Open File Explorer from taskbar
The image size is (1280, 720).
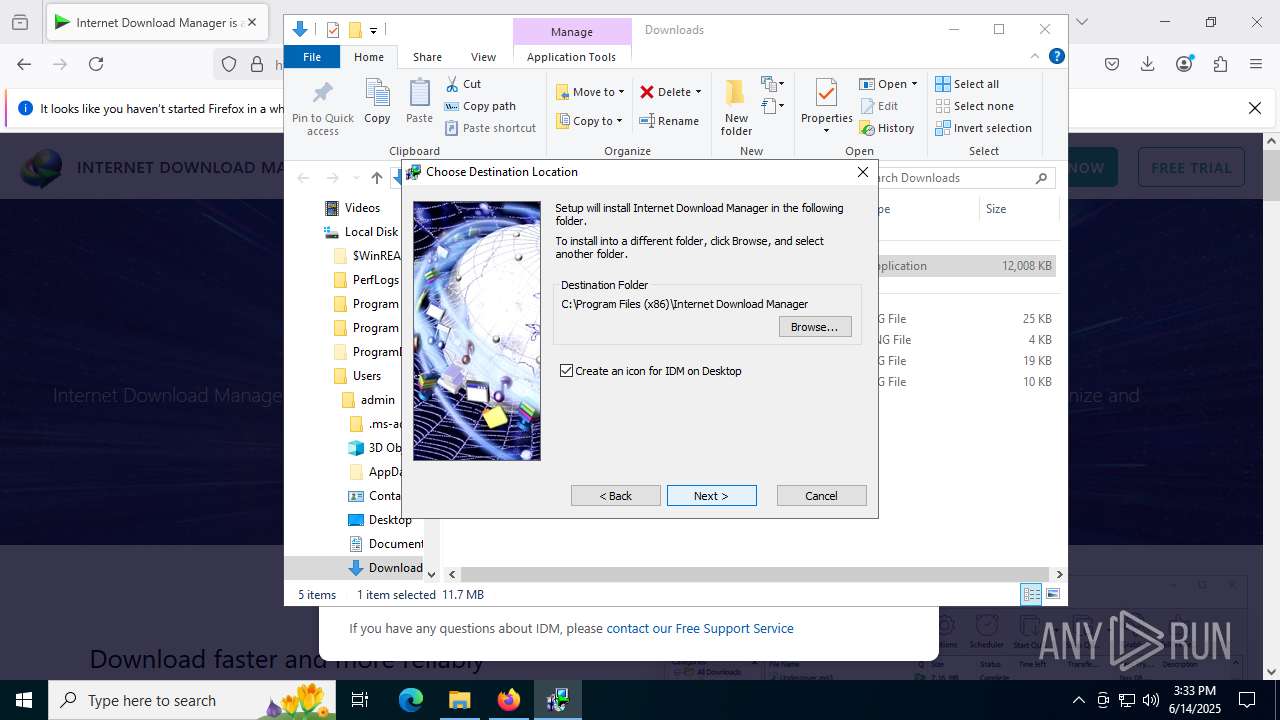(x=459, y=700)
